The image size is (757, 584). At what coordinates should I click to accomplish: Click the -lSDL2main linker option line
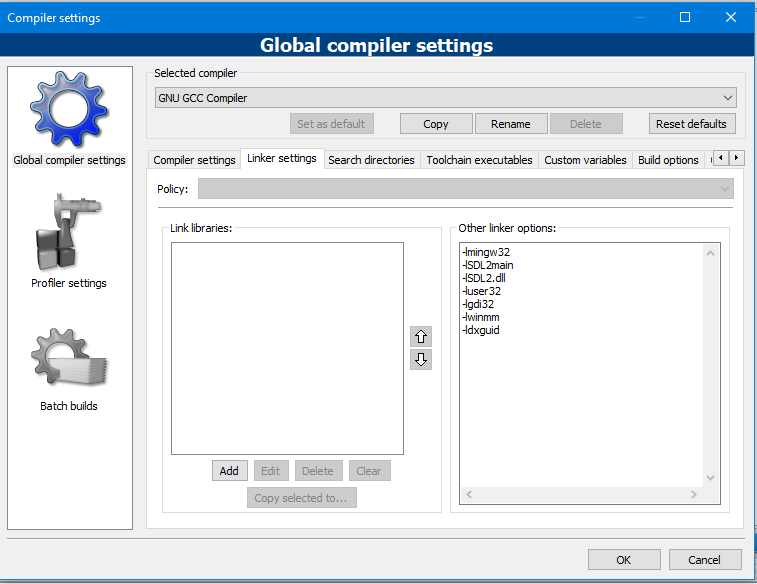pos(488,265)
